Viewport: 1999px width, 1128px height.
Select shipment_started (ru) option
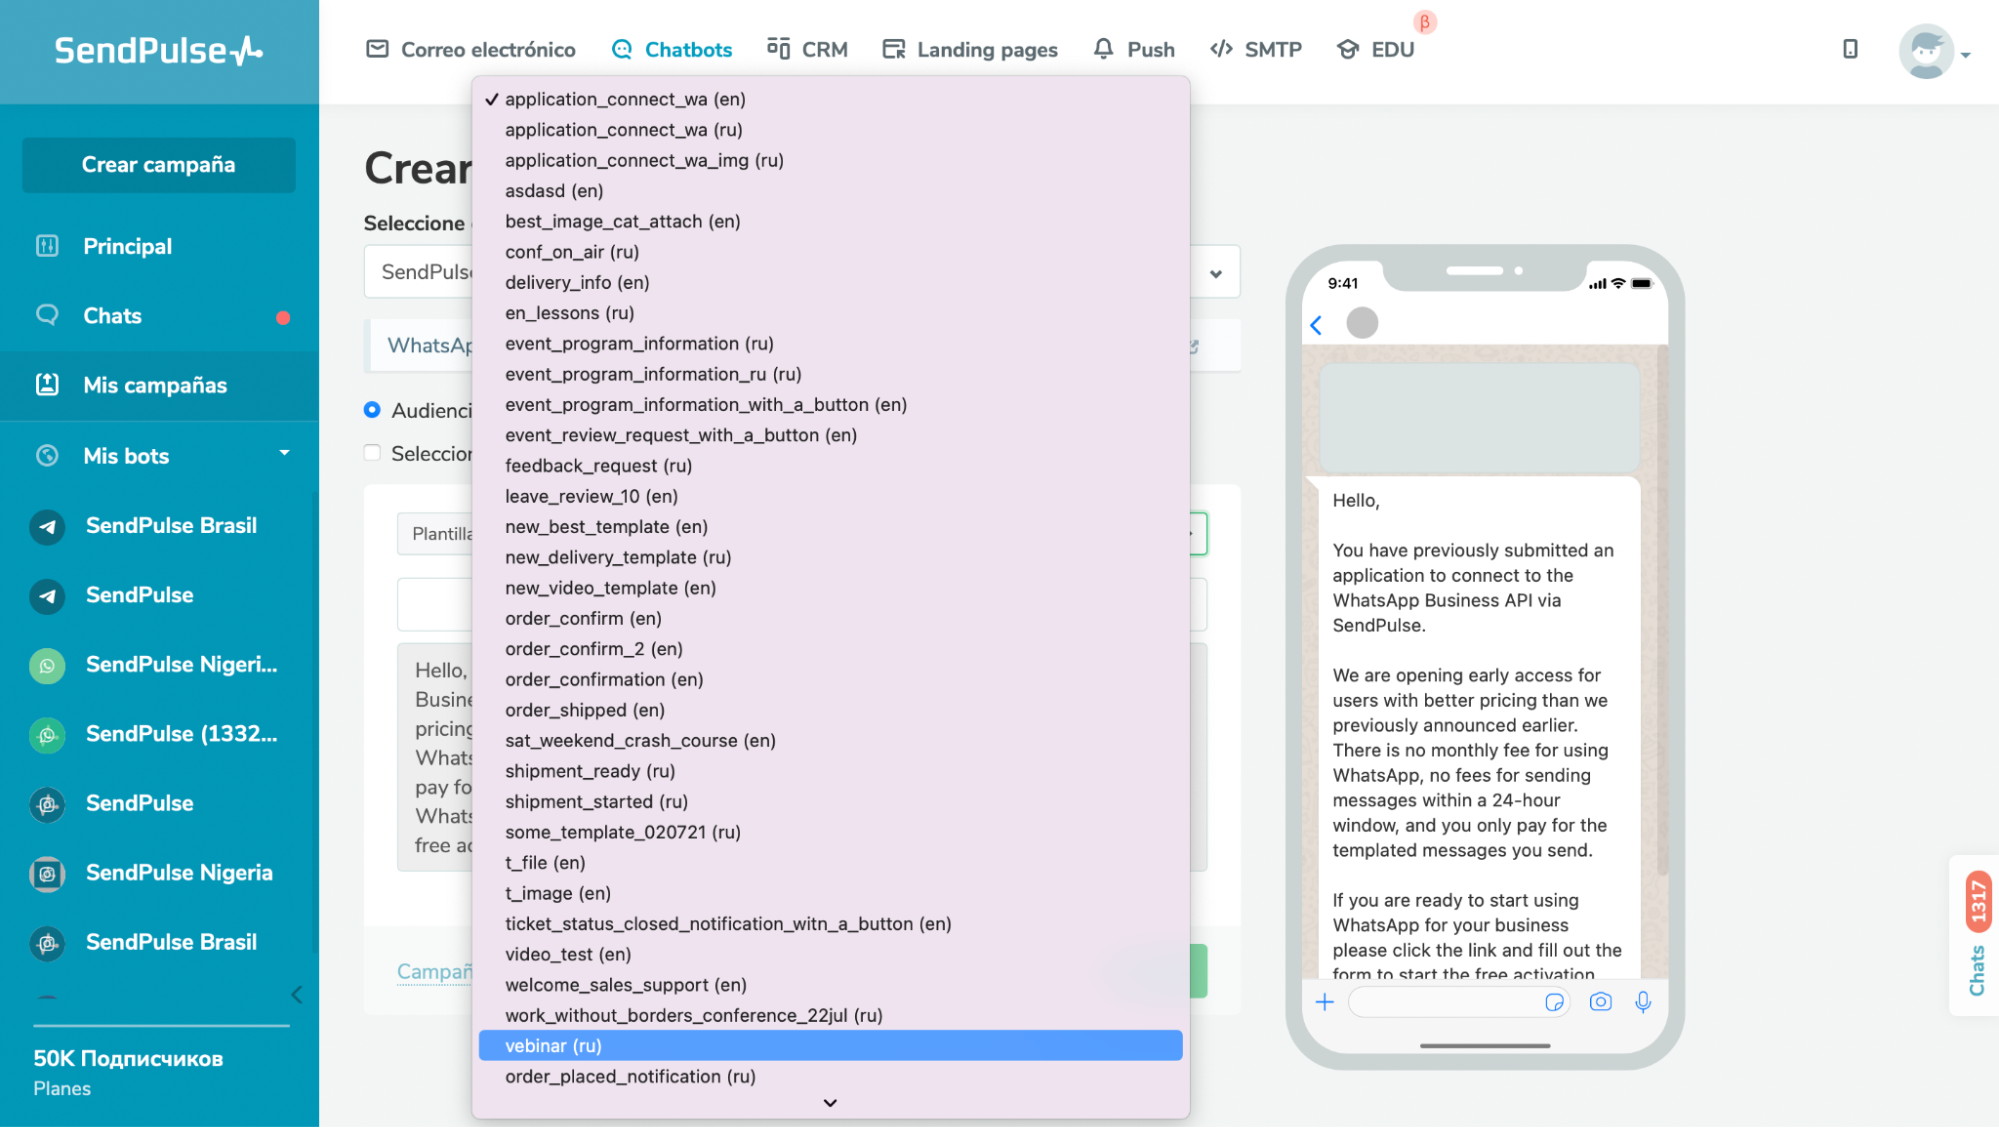point(830,802)
